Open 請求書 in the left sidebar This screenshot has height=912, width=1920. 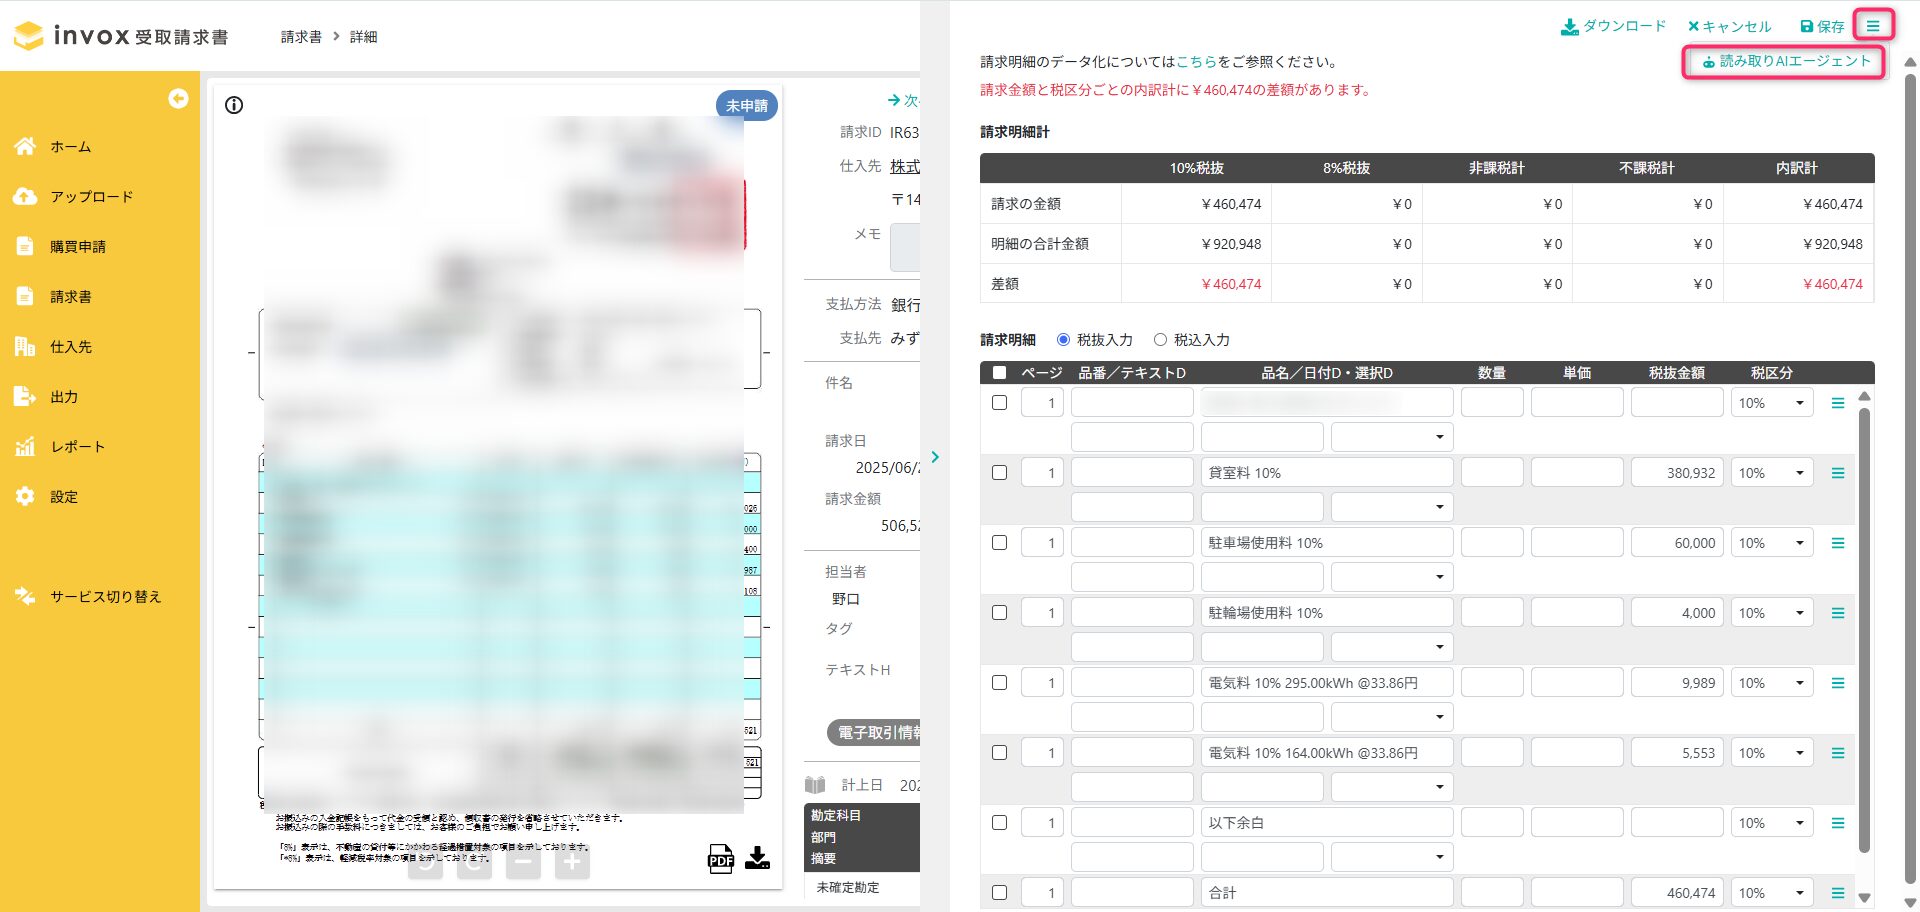[x=70, y=297]
